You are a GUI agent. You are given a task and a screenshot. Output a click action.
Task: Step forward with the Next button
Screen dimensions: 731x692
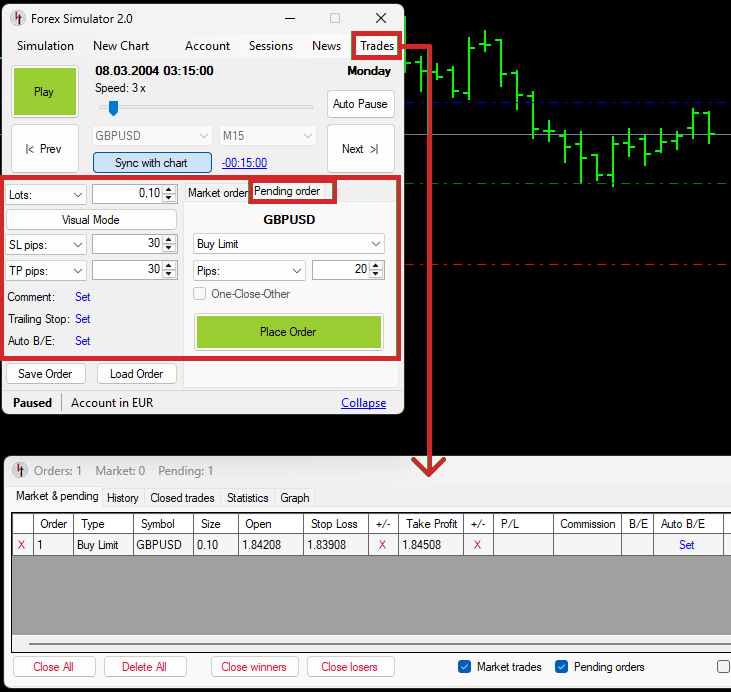click(x=361, y=149)
